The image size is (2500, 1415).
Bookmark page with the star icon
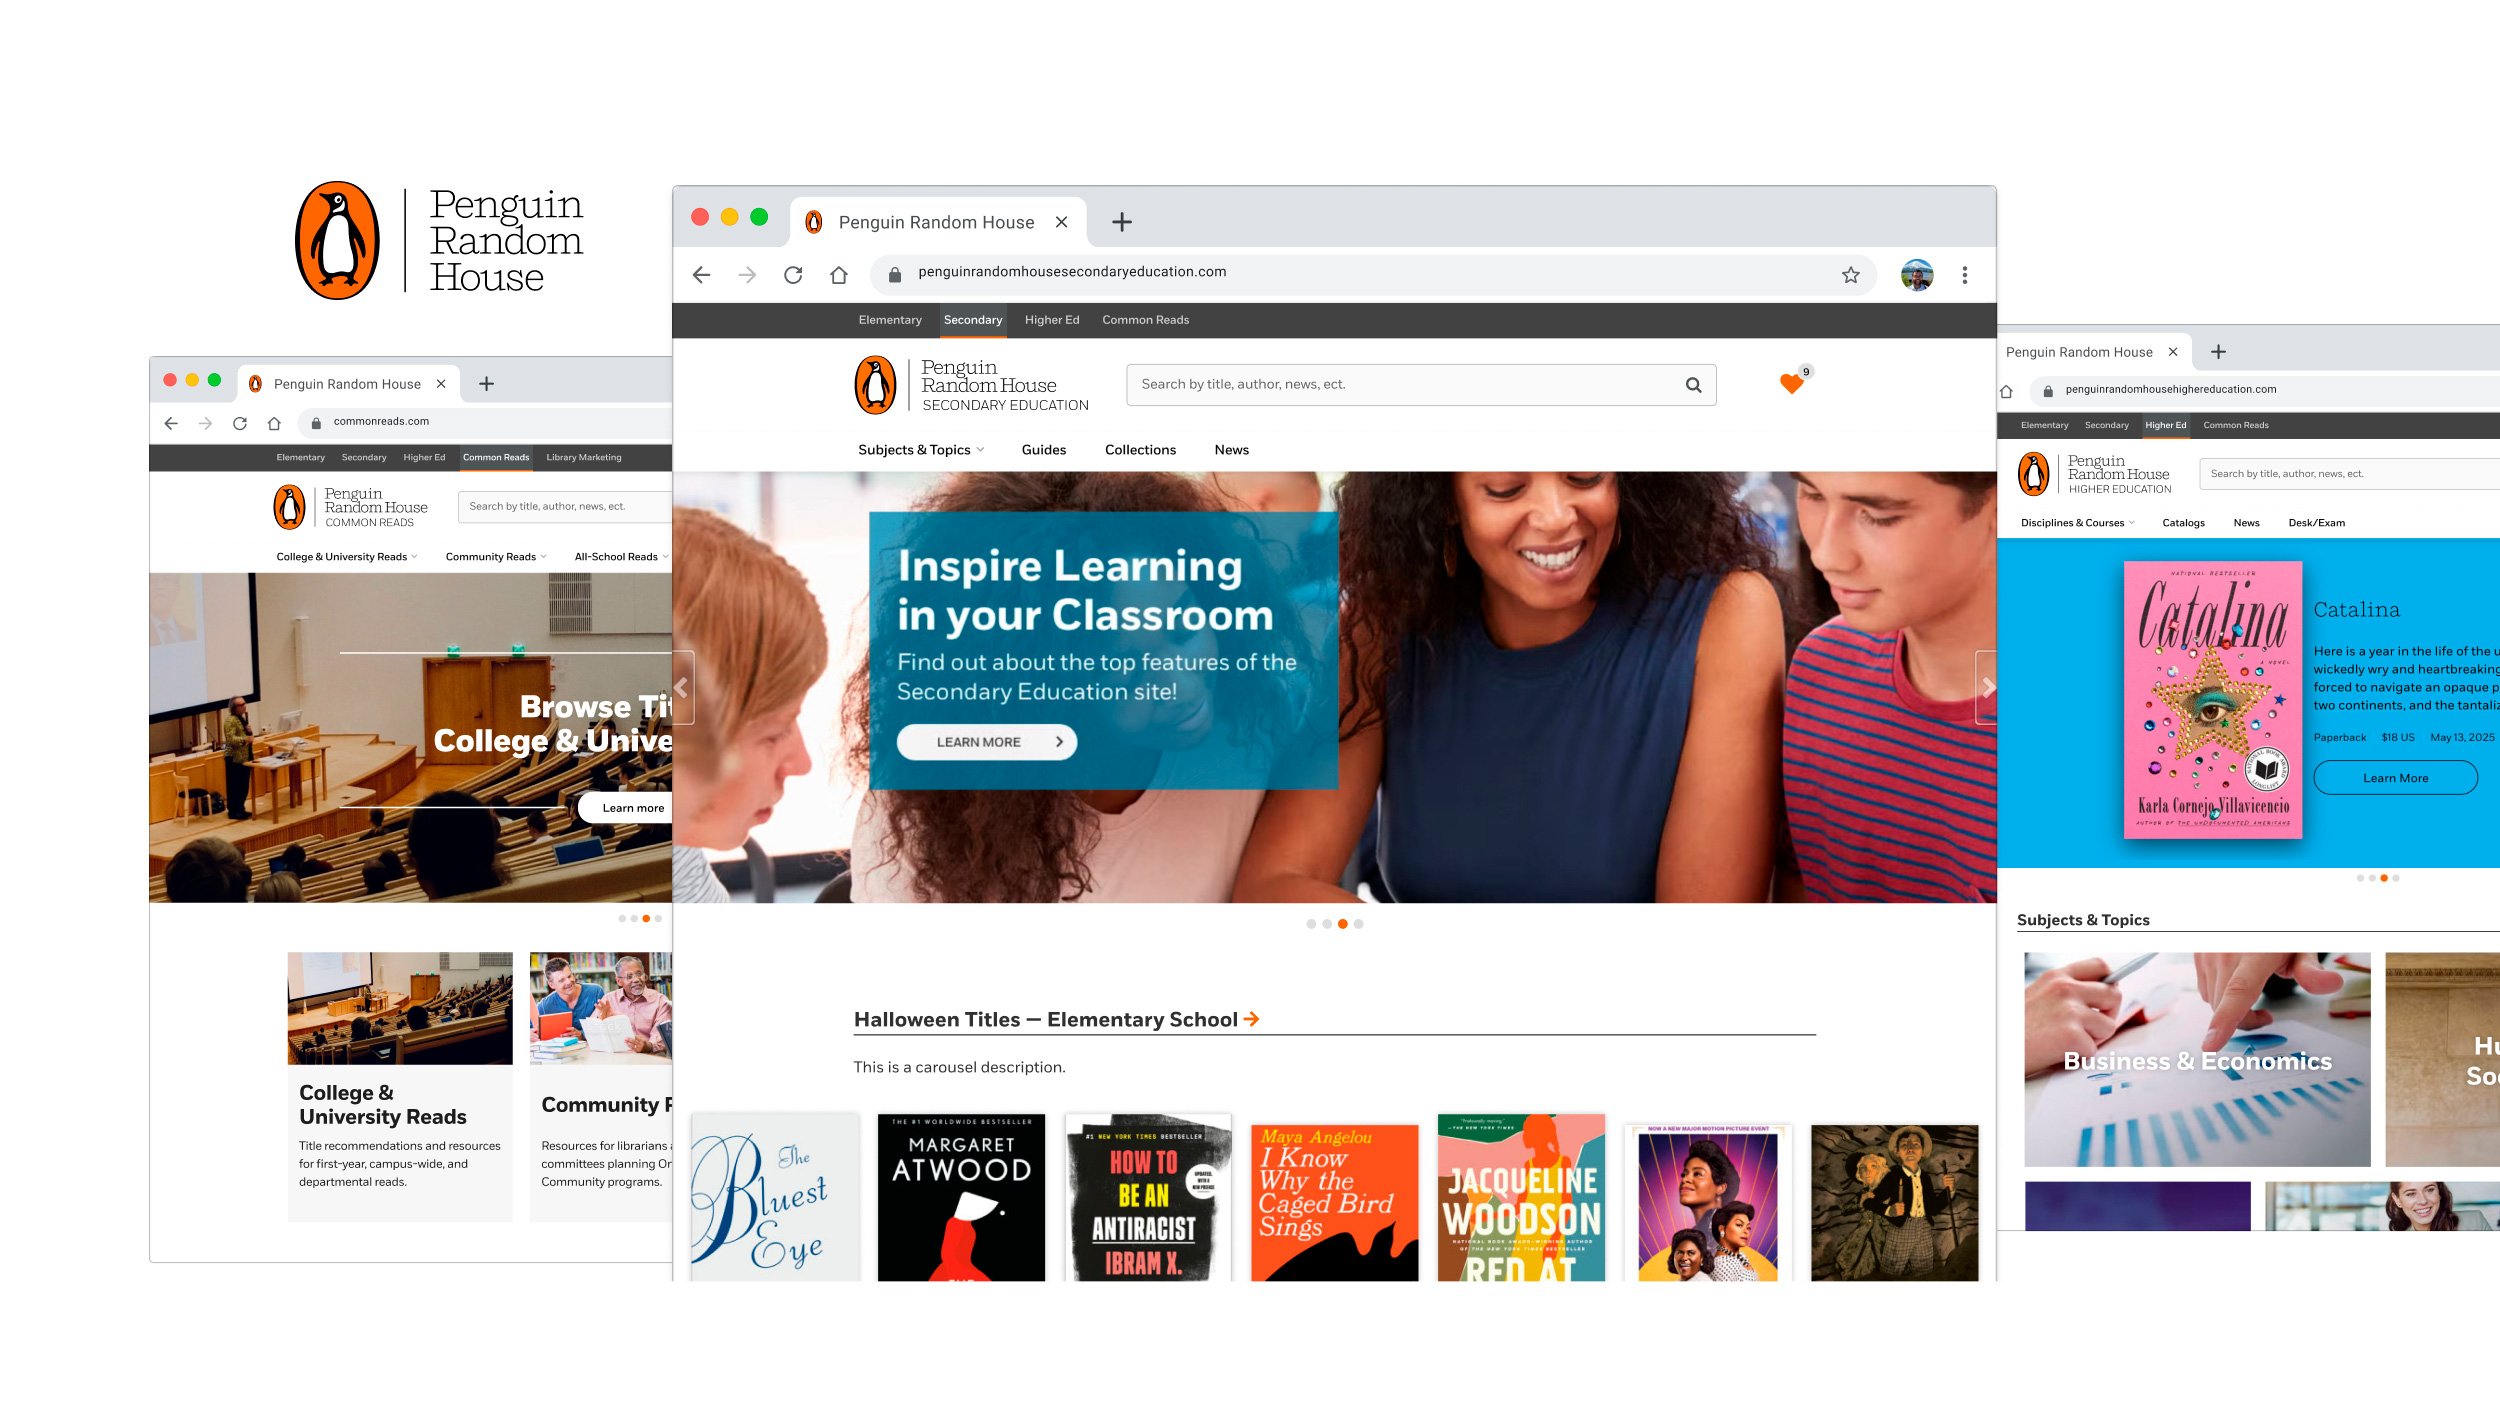[1851, 275]
